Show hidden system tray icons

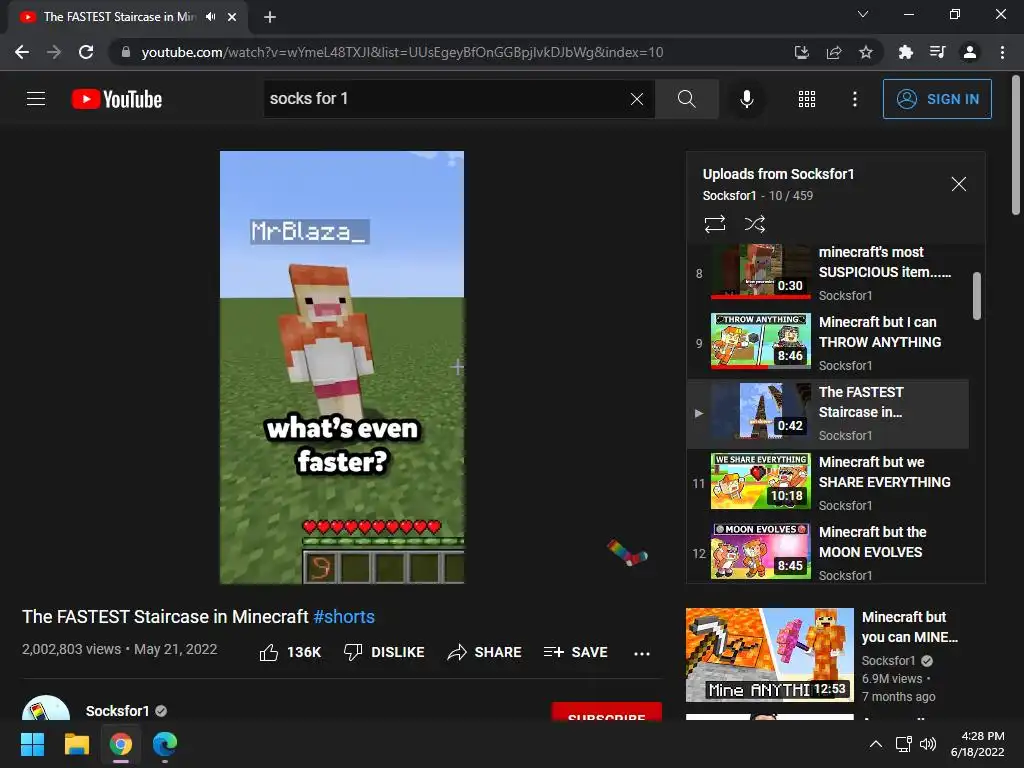876,744
